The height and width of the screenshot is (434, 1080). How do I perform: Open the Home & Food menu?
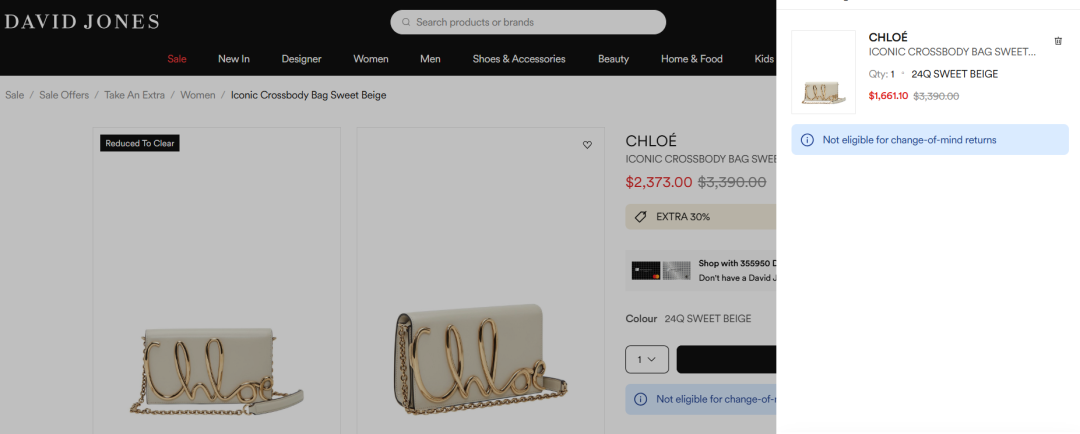point(691,59)
